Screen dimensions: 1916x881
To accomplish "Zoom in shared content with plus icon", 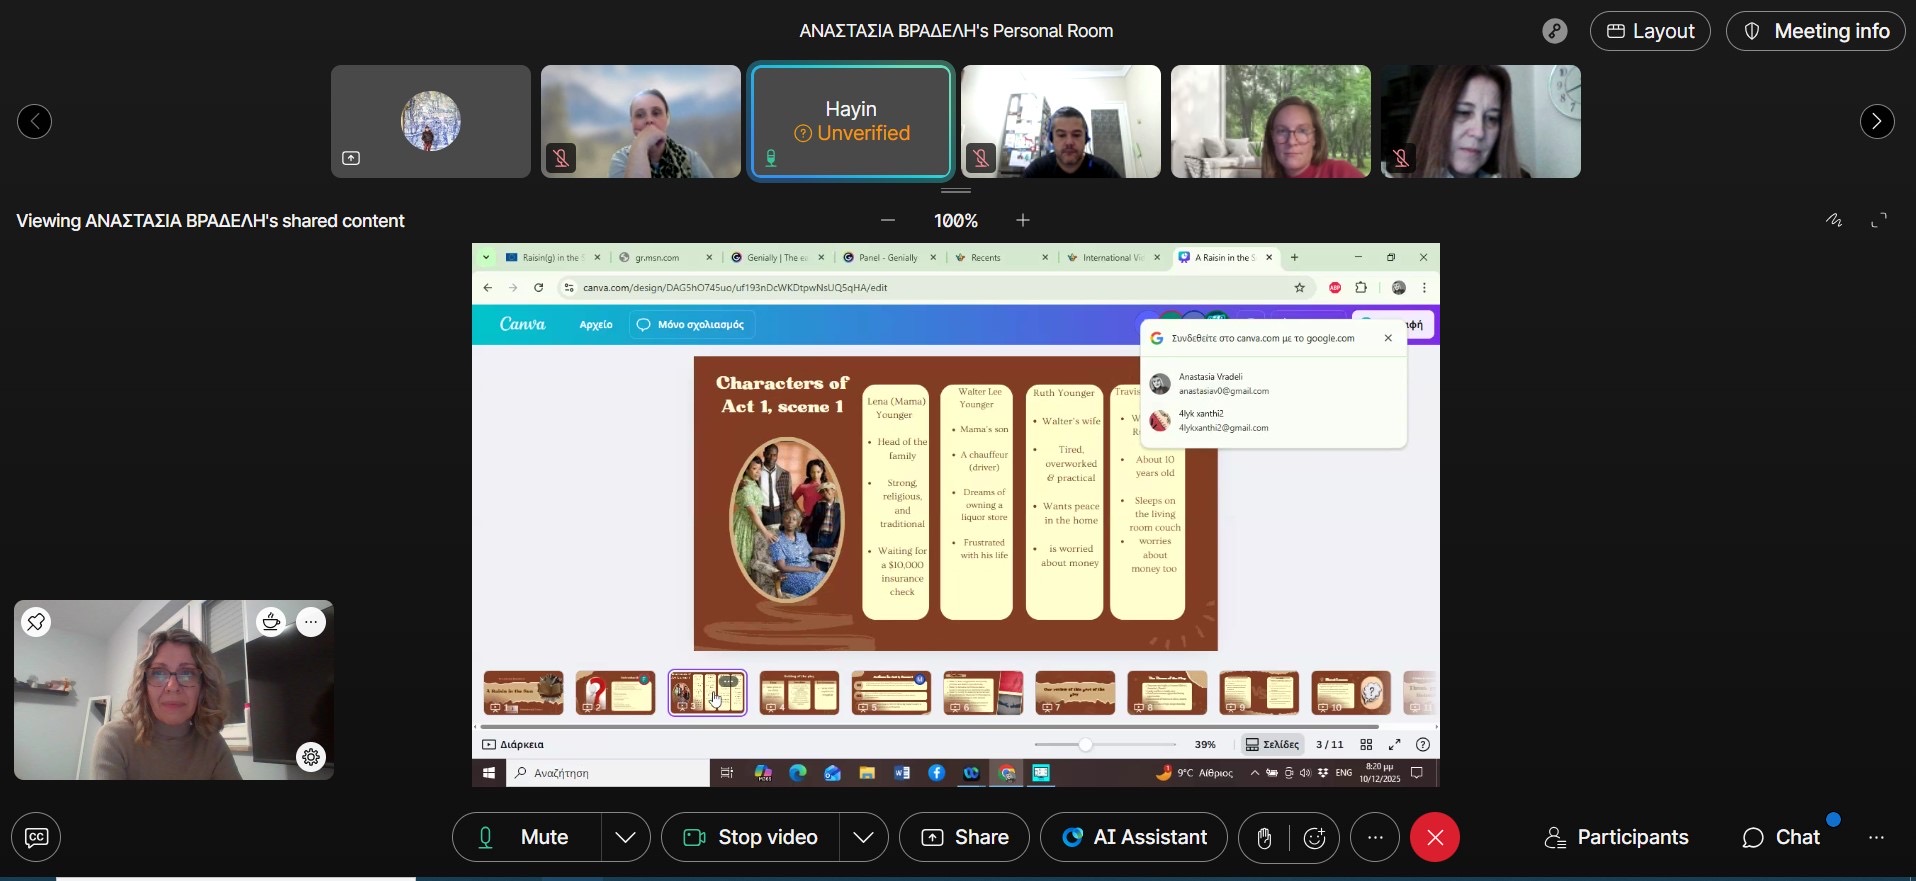I will click(x=1022, y=220).
